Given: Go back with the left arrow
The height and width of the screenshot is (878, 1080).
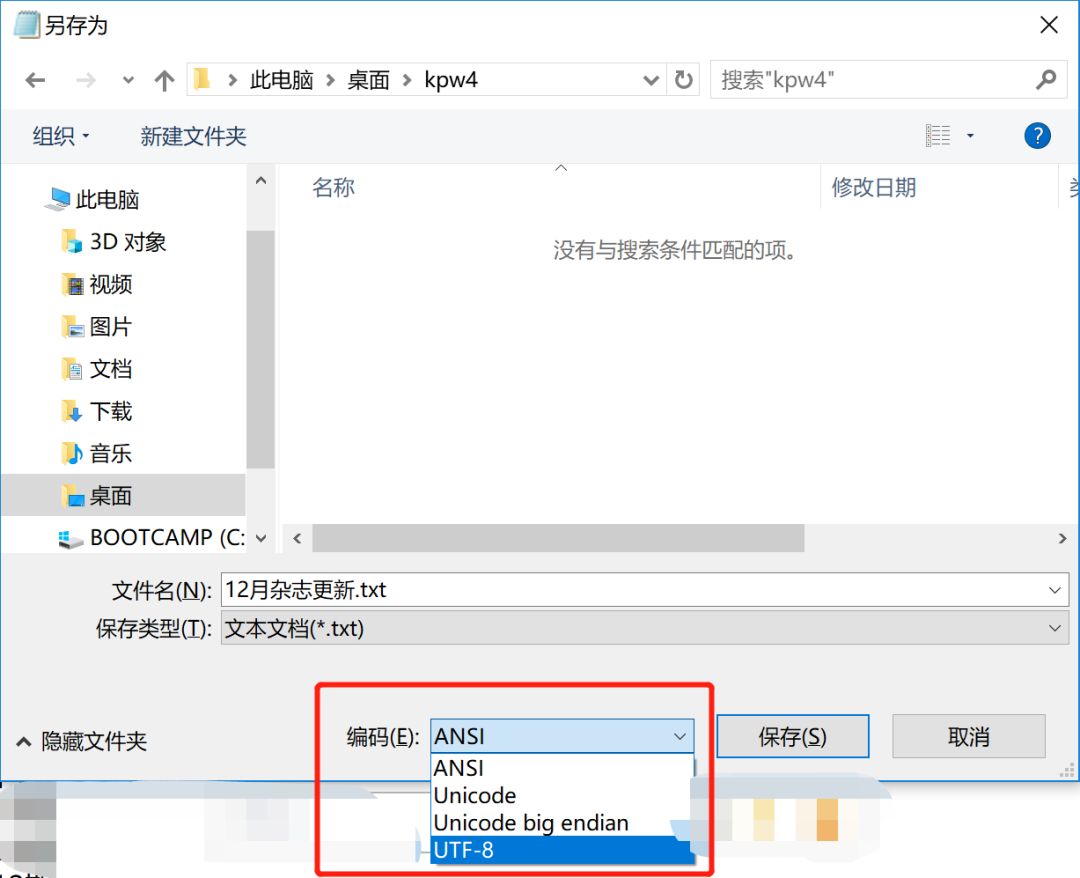Looking at the screenshot, I should pos(35,81).
